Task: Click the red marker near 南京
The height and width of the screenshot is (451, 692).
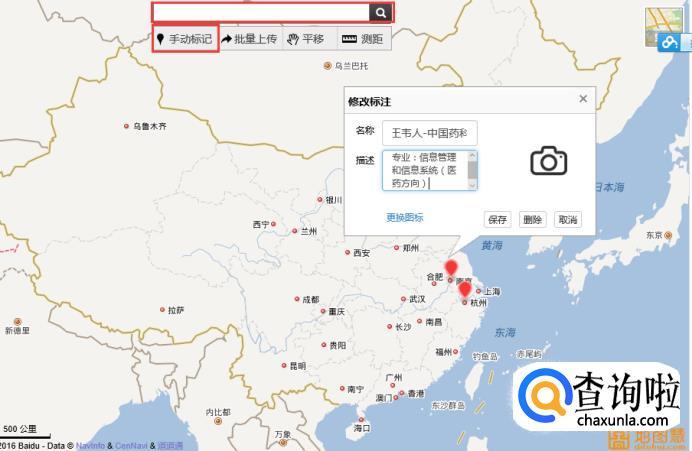Action: (451, 268)
